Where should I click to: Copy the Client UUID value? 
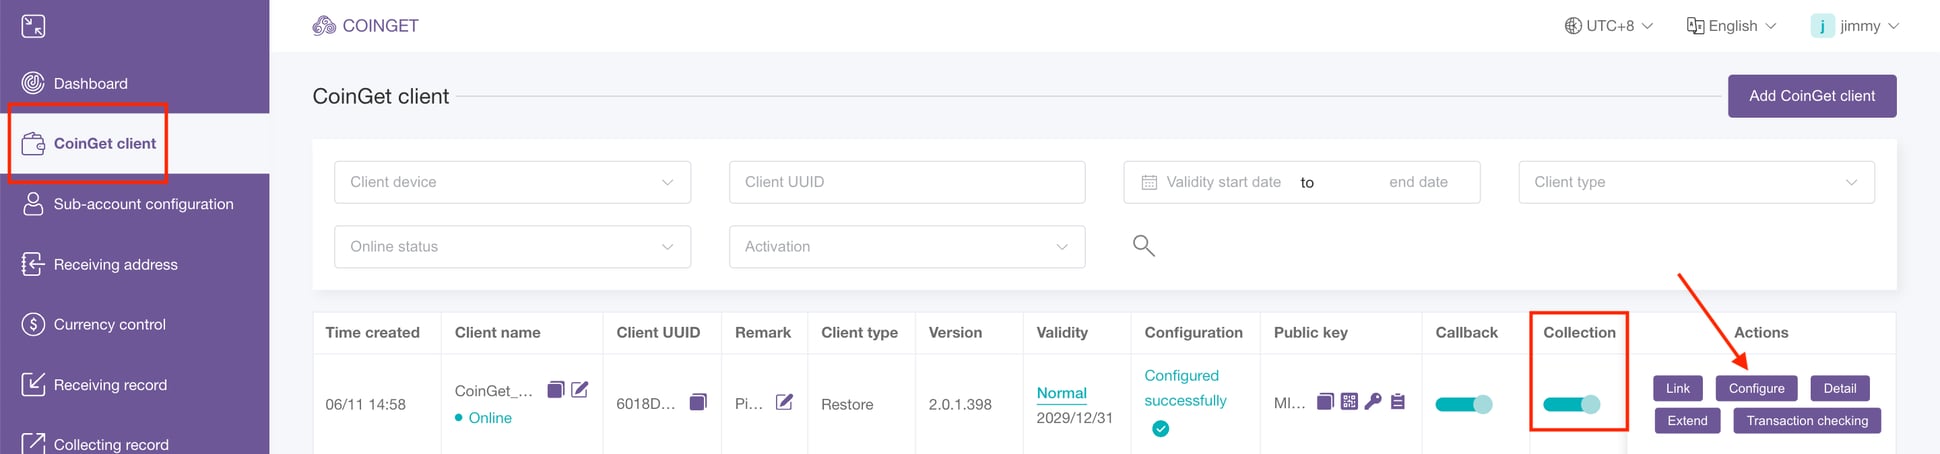click(699, 402)
